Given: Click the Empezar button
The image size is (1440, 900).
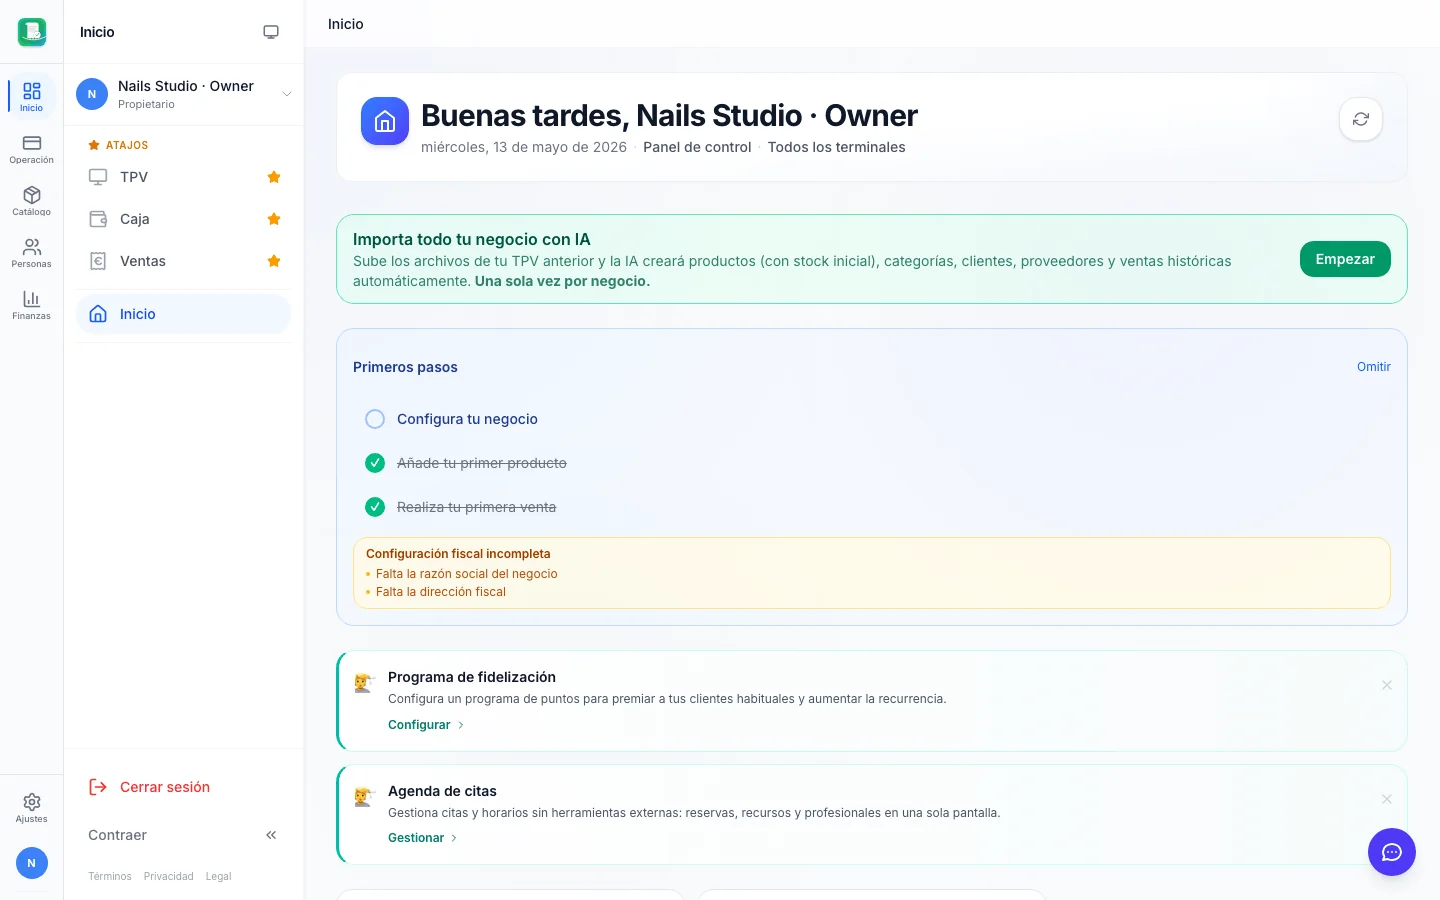Looking at the screenshot, I should click(x=1345, y=259).
